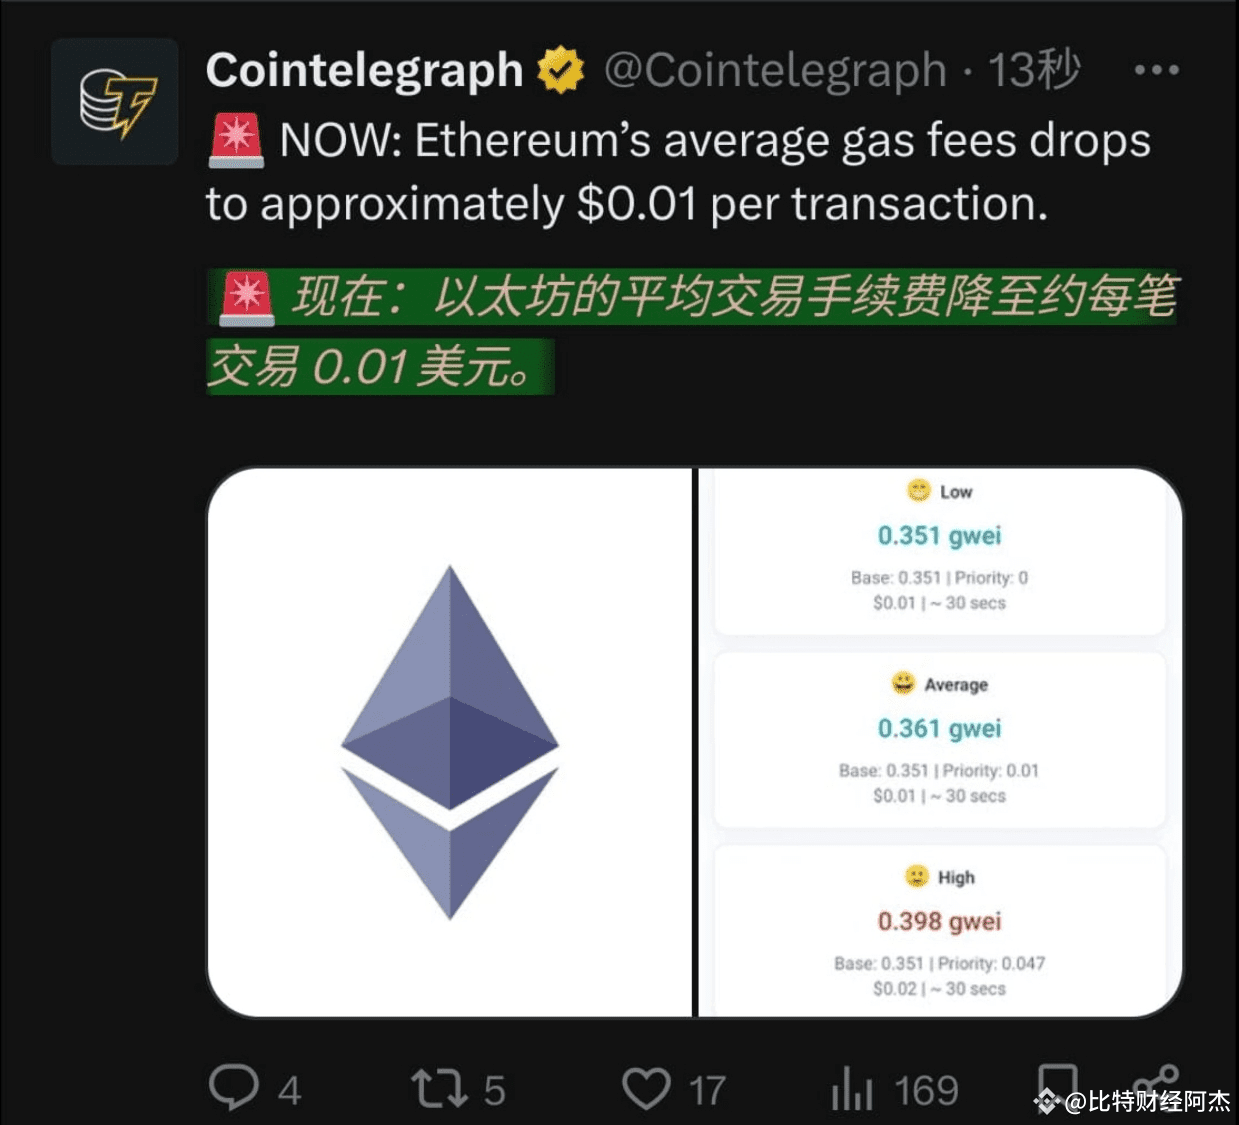Open the Cointelegraph profile avatar

[x=115, y=101]
